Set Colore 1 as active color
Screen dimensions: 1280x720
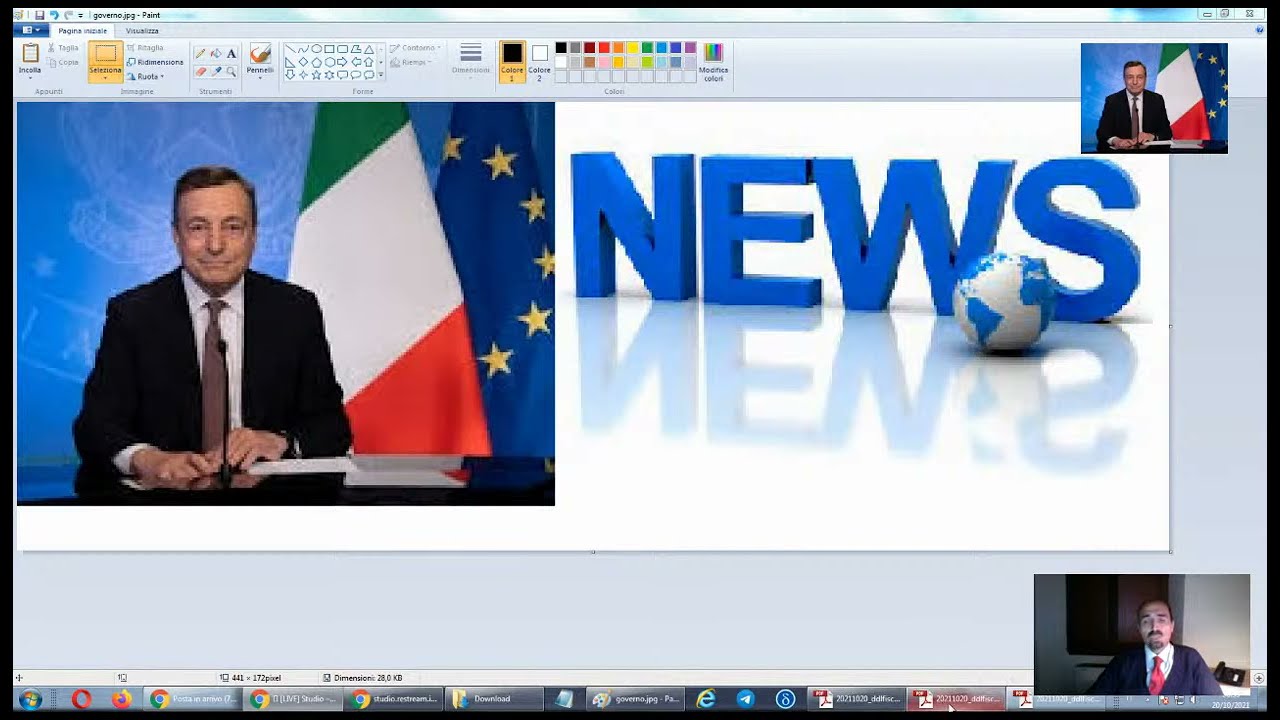(x=512, y=61)
